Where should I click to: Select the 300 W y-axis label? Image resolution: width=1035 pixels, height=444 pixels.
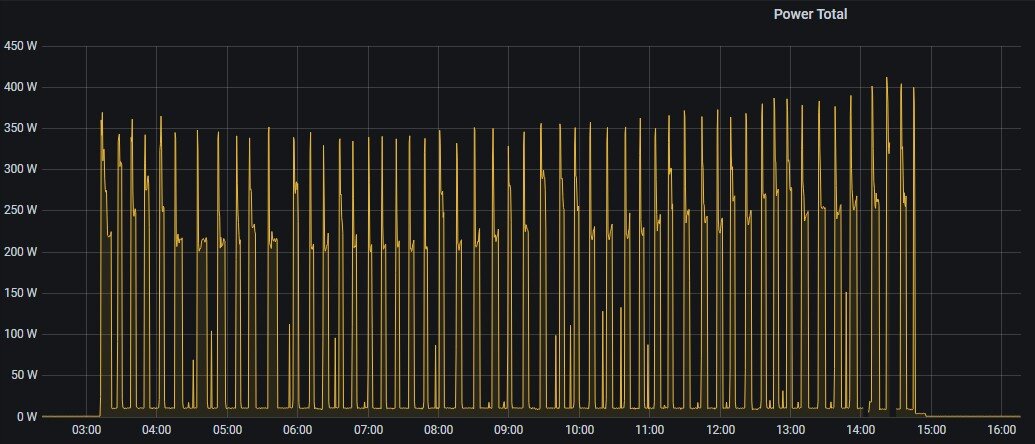[20, 170]
